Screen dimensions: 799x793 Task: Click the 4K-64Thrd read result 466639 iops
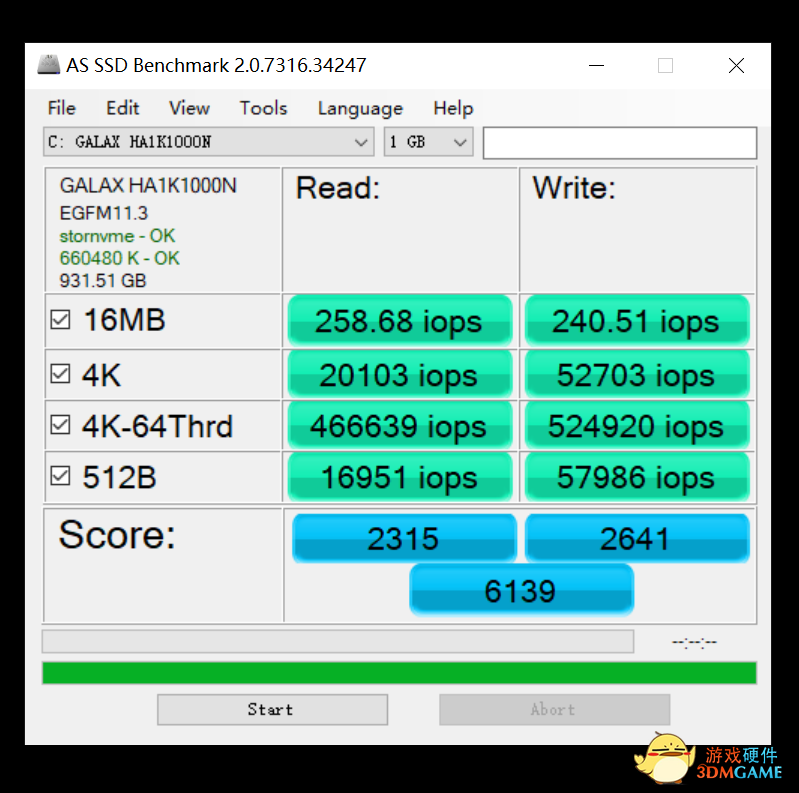pos(400,426)
